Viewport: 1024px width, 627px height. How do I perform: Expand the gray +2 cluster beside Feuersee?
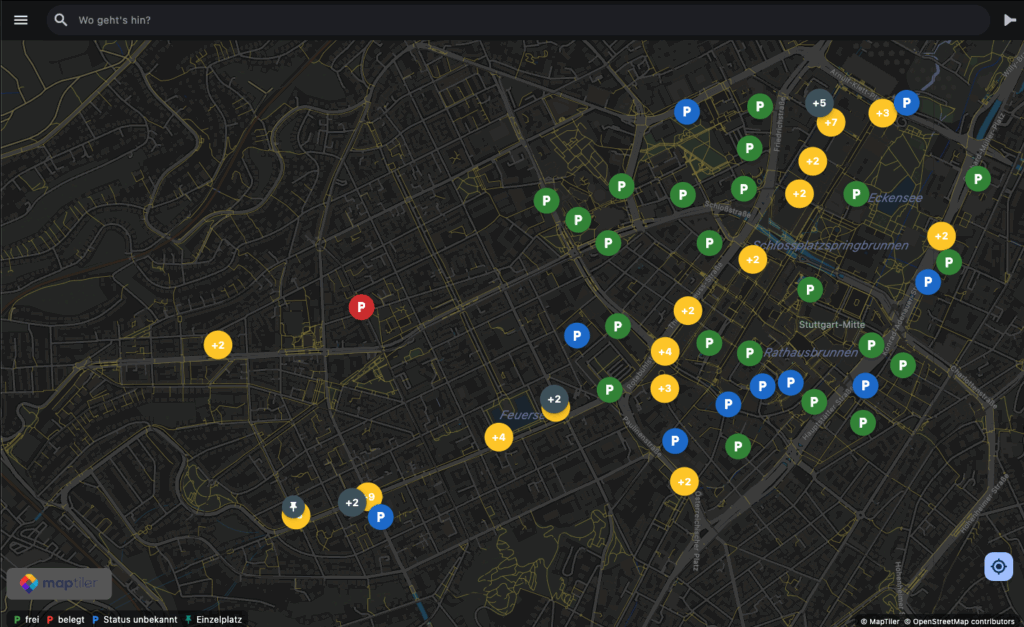coord(554,399)
